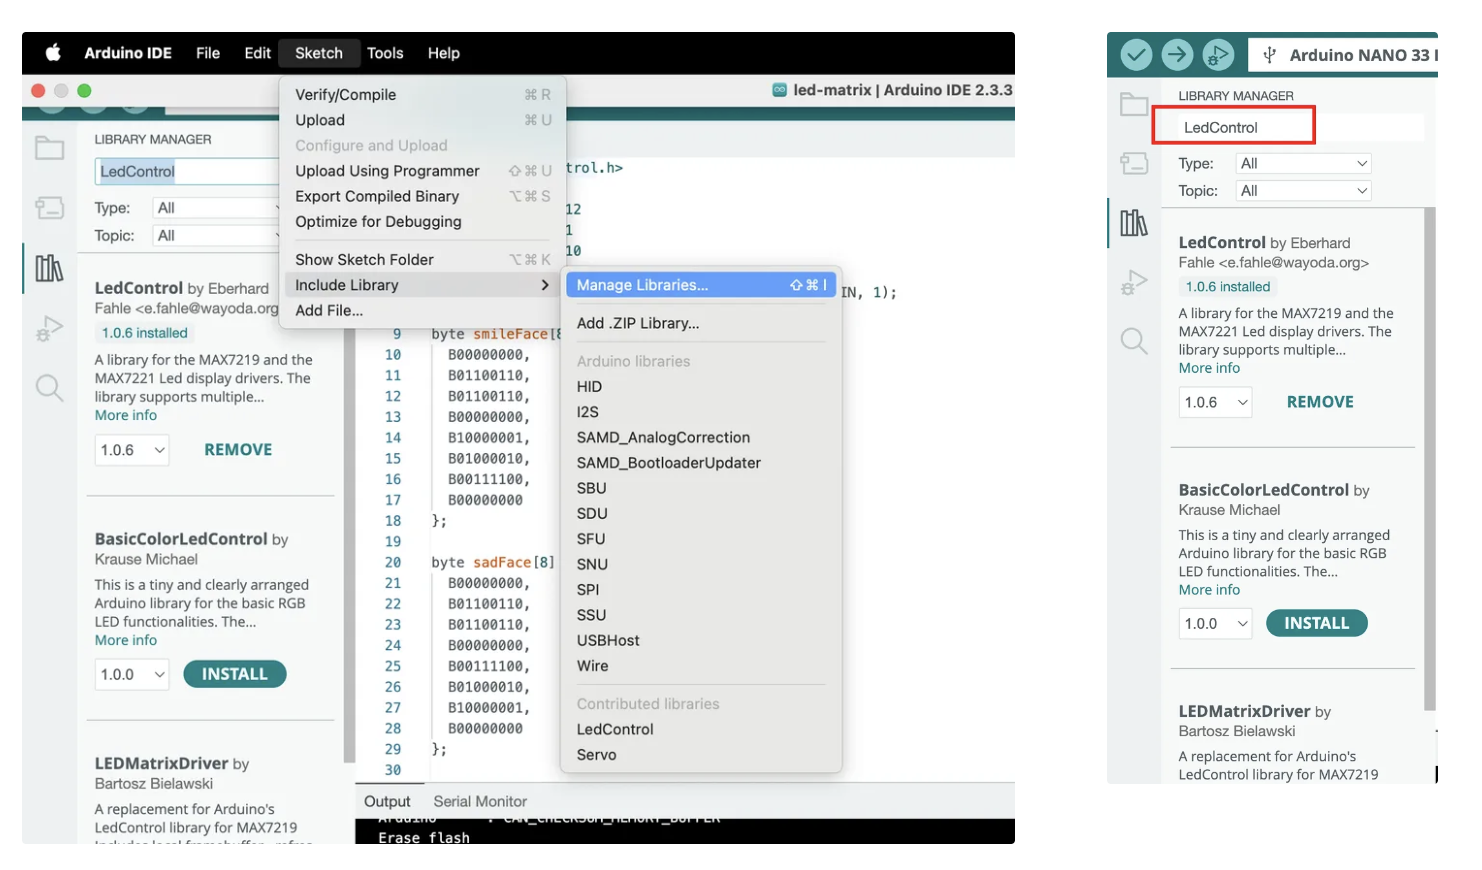1482x870 pixels.
Task: Include SAMD_BootloaderUpdater library
Action: 701,463
